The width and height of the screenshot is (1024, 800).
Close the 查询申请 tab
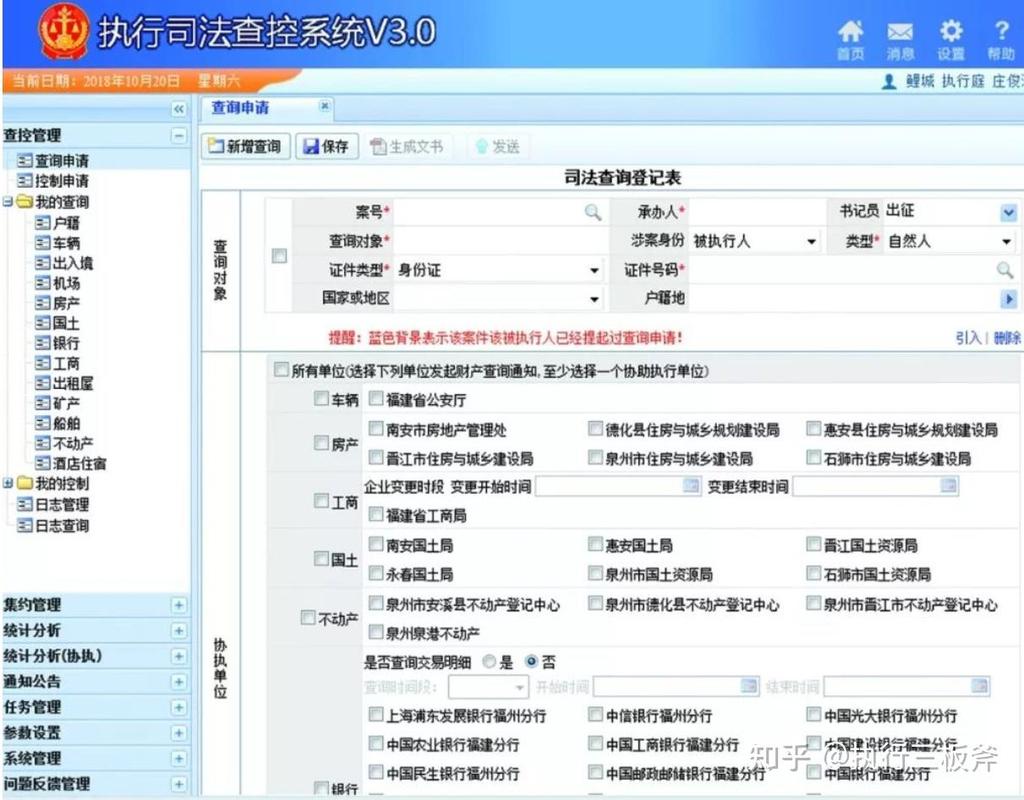pos(325,106)
